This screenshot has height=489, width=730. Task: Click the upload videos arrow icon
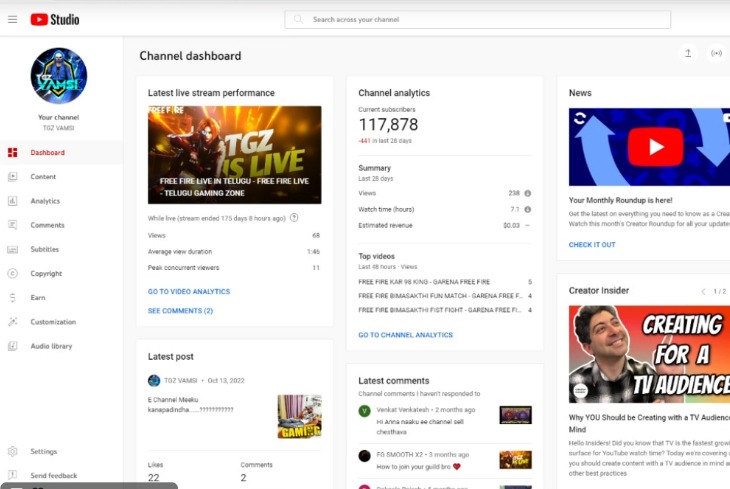(x=688, y=53)
